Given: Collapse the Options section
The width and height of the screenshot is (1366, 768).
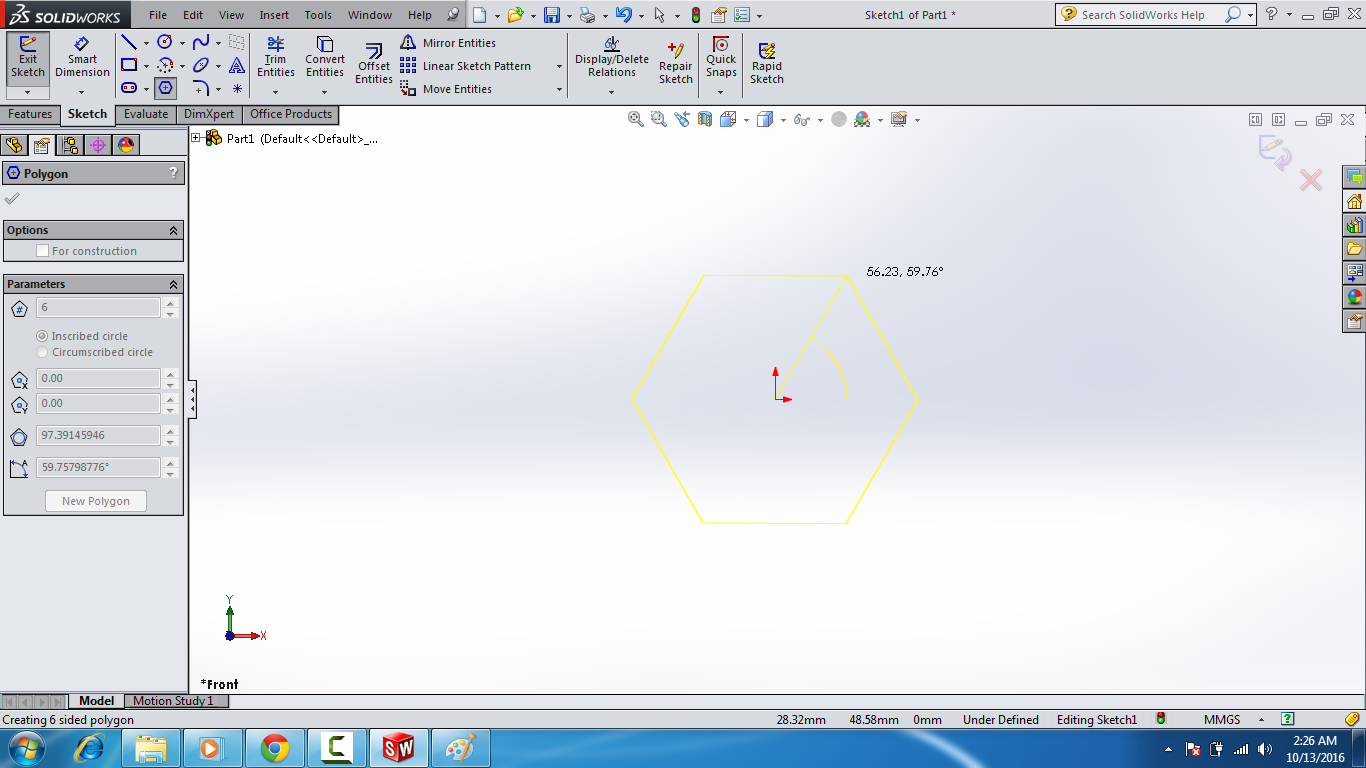Looking at the screenshot, I should tap(174, 230).
